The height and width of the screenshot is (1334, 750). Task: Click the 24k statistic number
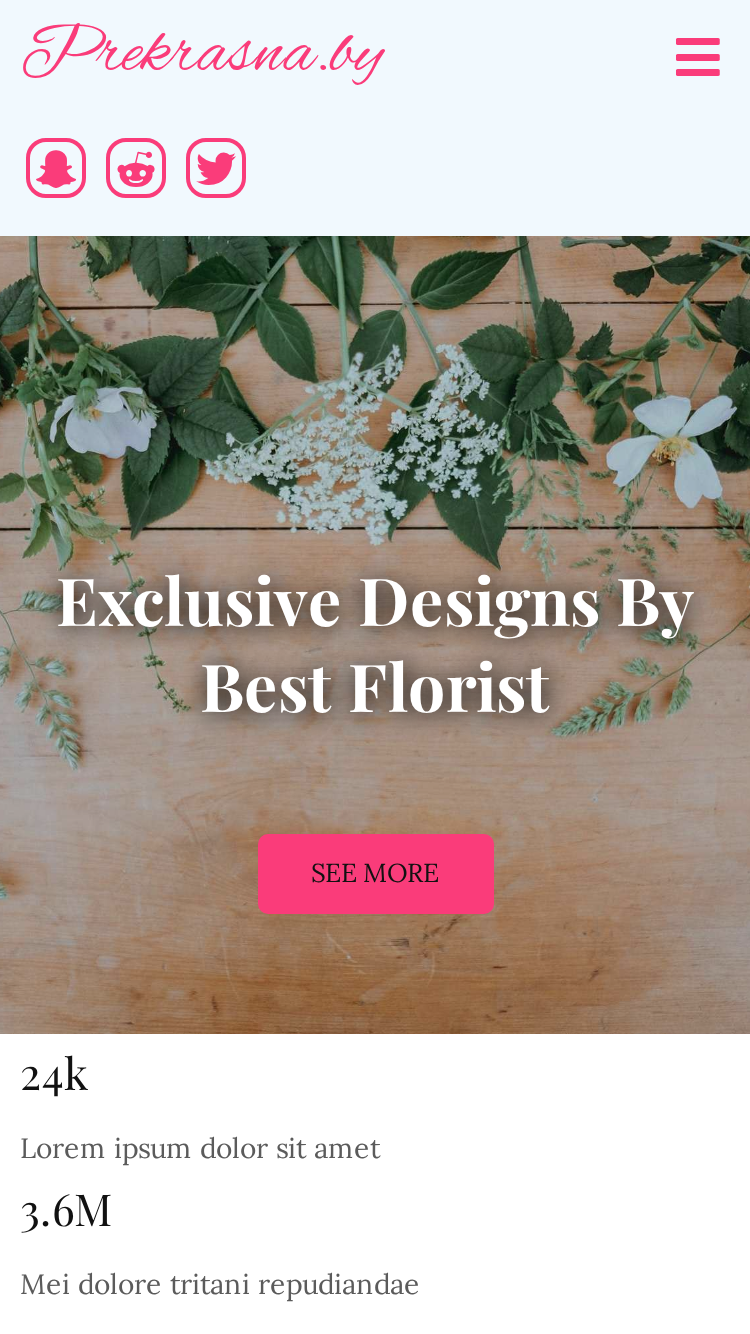(54, 1075)
